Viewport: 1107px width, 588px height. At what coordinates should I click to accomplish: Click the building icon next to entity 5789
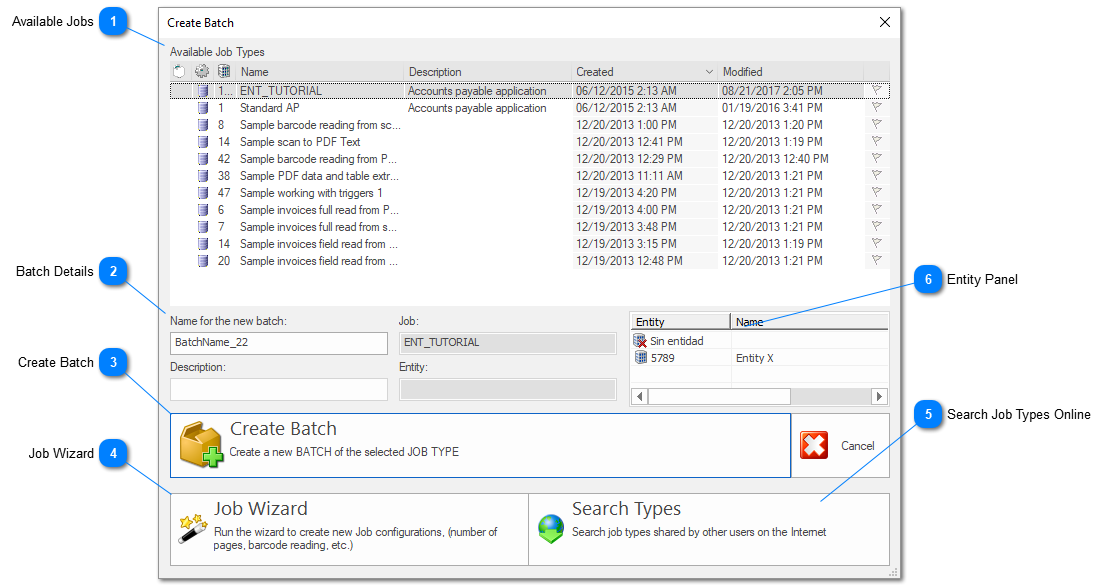coord(640,358)
